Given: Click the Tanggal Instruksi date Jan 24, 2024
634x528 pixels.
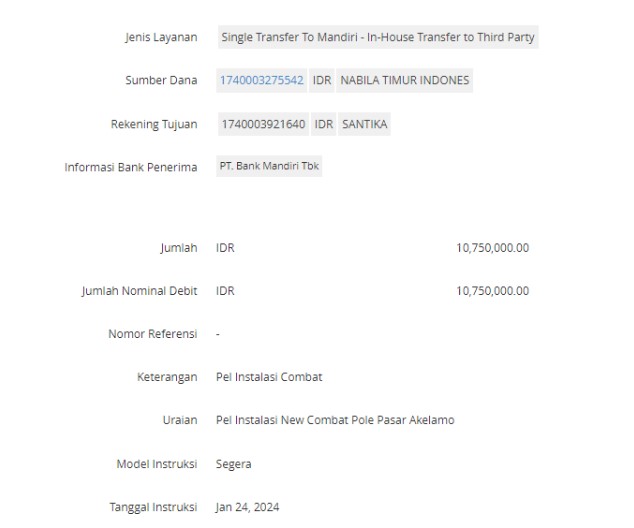Looking at the screenshot, I should click(x=247, y=507).
